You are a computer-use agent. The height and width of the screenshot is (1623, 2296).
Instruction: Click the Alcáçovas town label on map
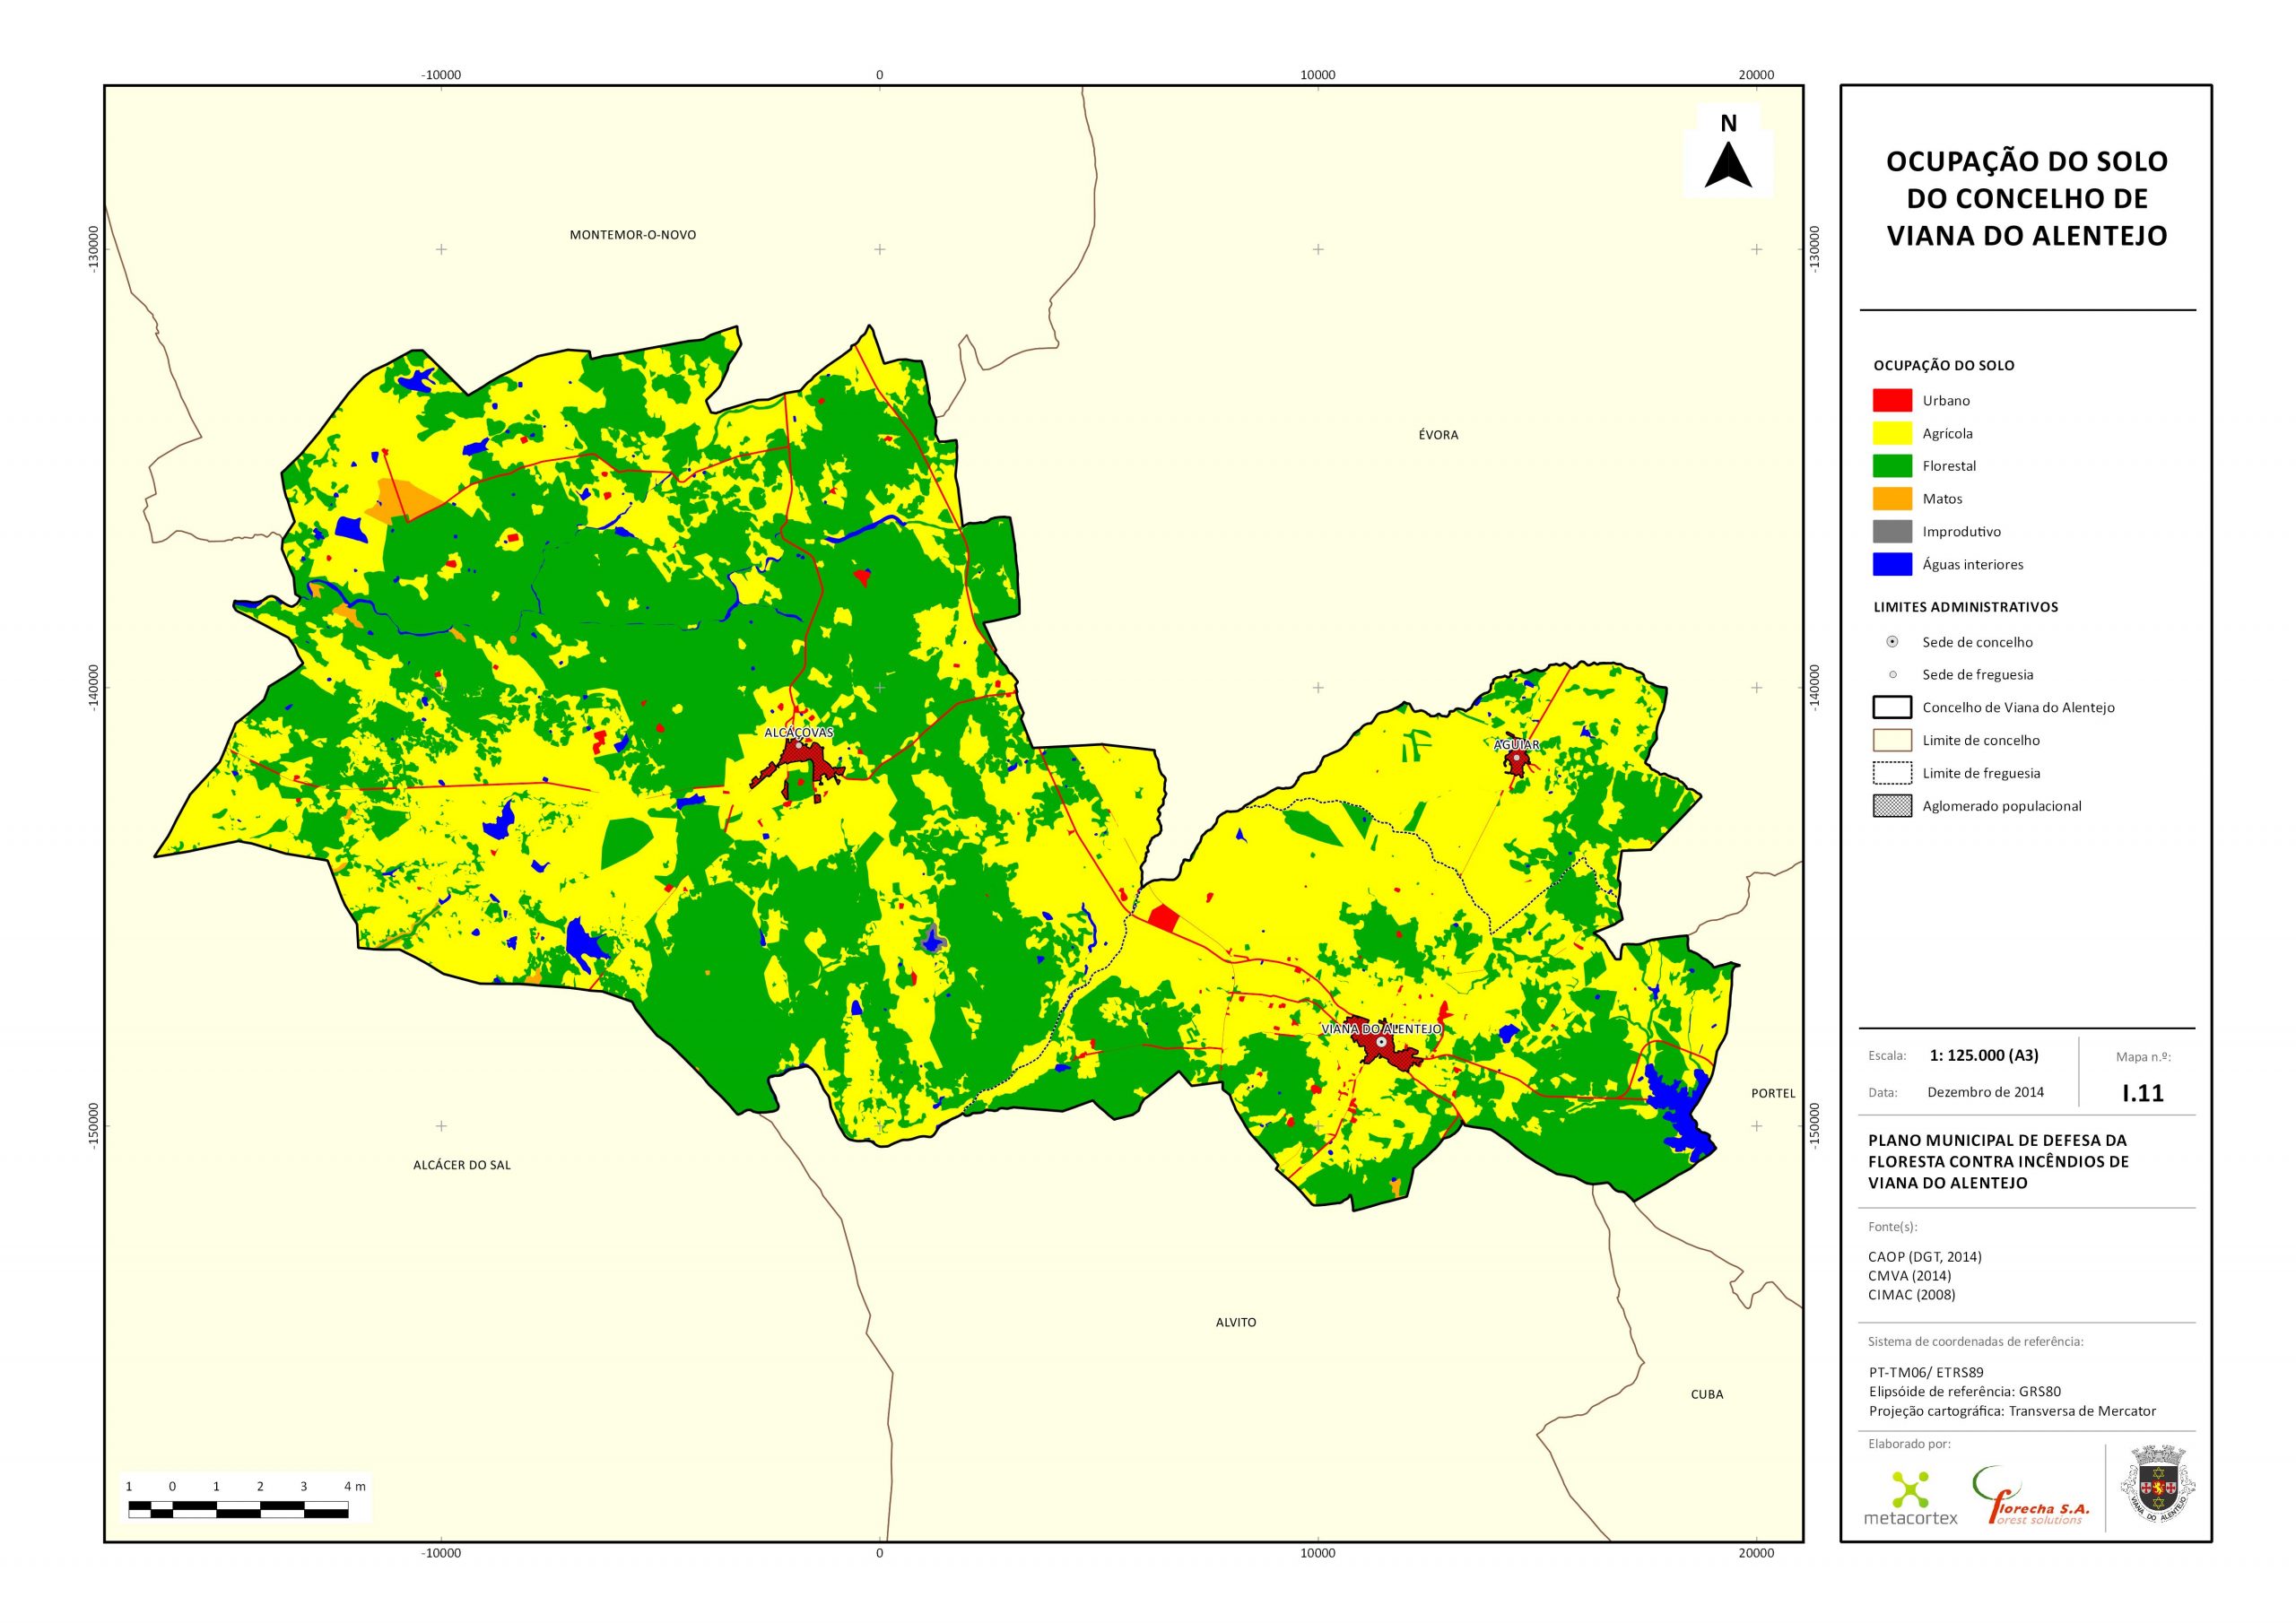(798, 732)
